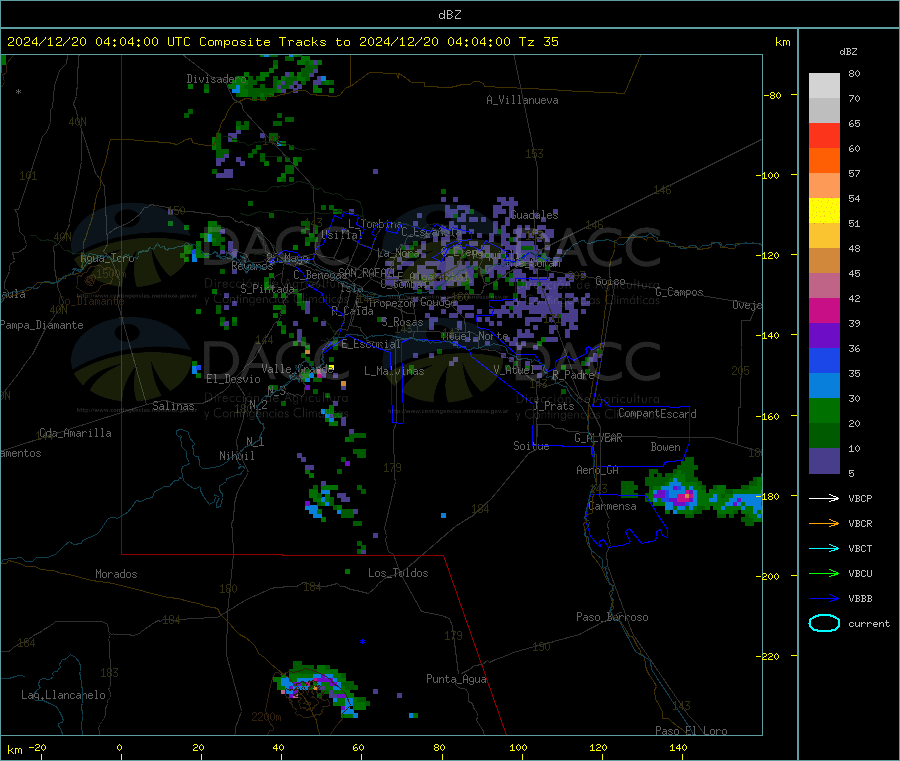Click the 'Nihuil' map label
The image size is (900, 761).
click(236, 456)
